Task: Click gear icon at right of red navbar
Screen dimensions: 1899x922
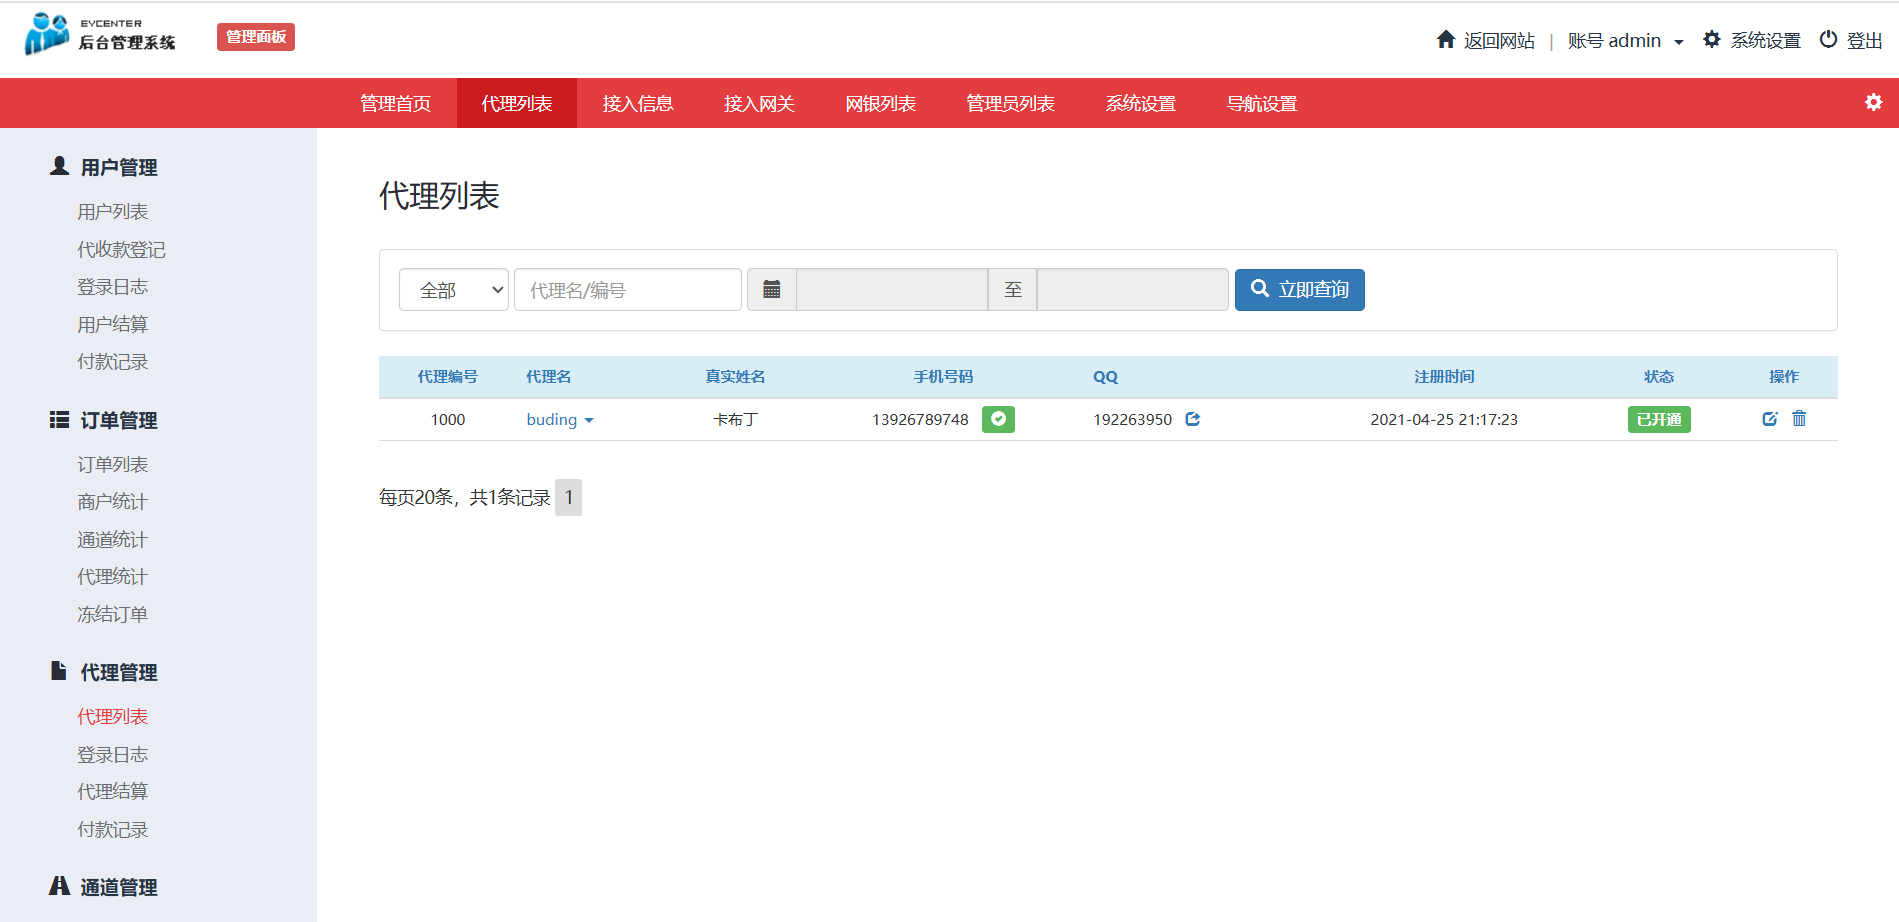Action: click(1873, 103)
